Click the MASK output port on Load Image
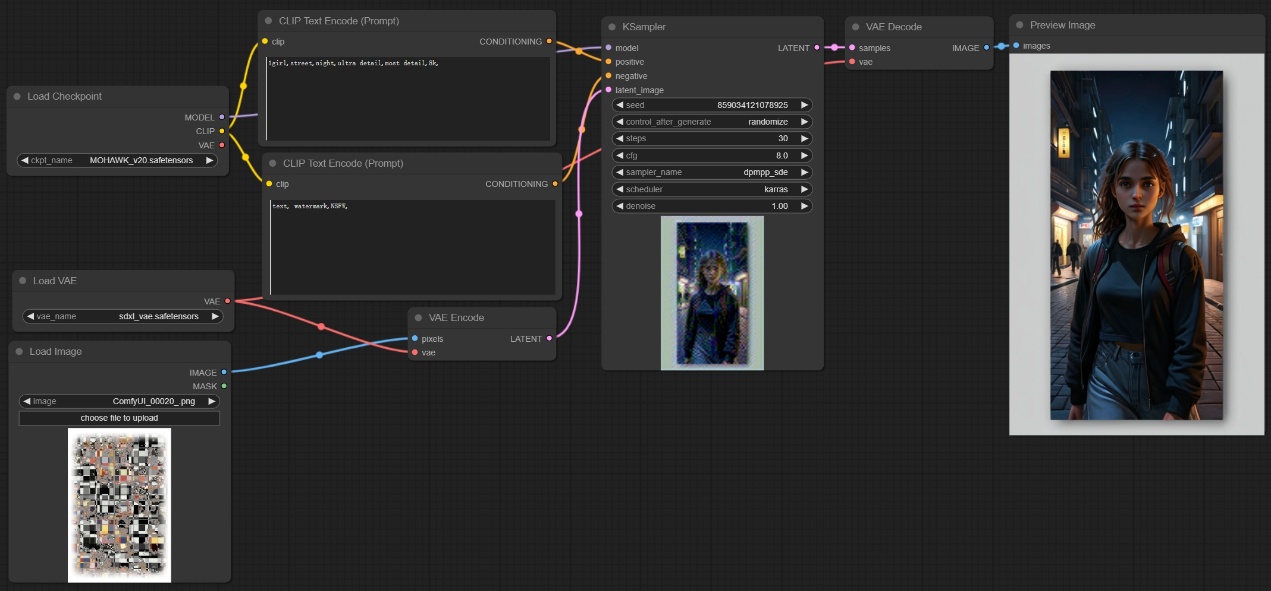This screenshot has width=1271, height=591. click(224, 386)
